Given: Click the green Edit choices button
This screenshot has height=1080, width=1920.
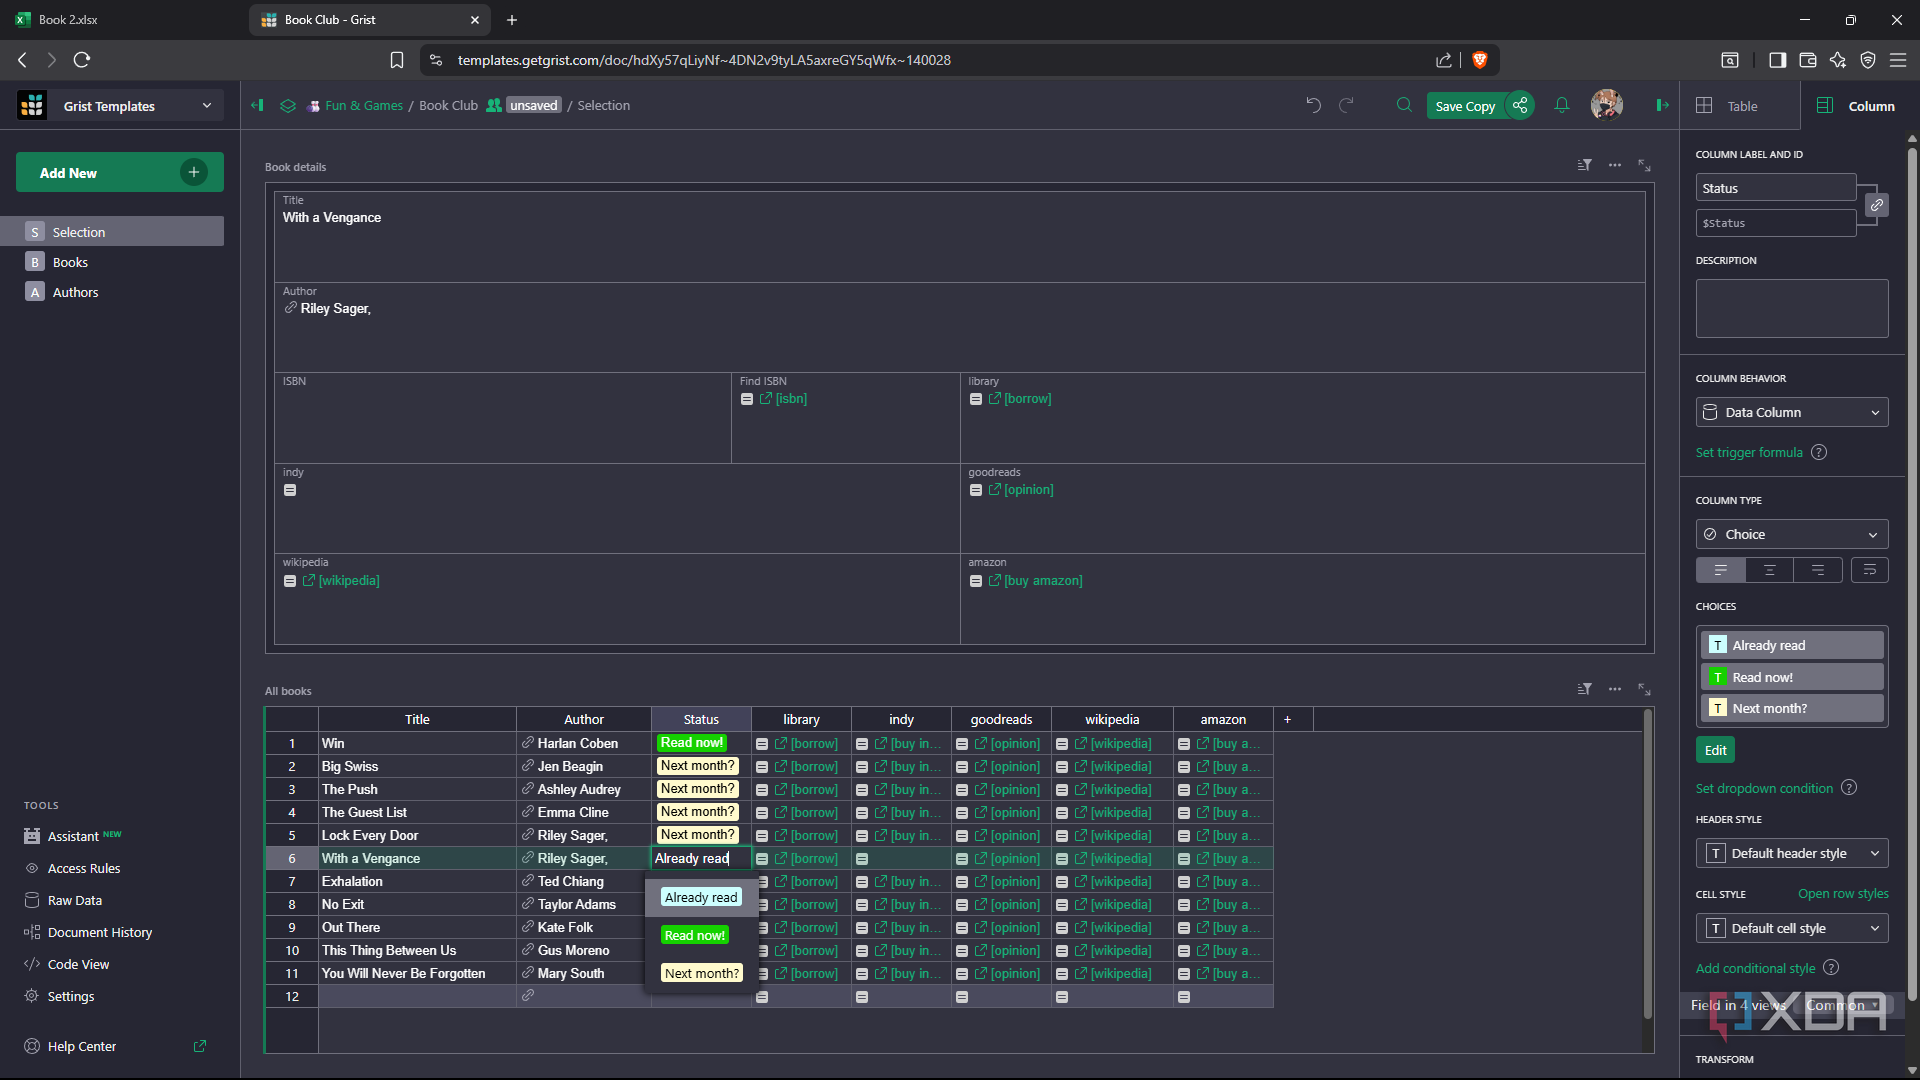Looking at the screenshot, I should tap(1715, 750).
